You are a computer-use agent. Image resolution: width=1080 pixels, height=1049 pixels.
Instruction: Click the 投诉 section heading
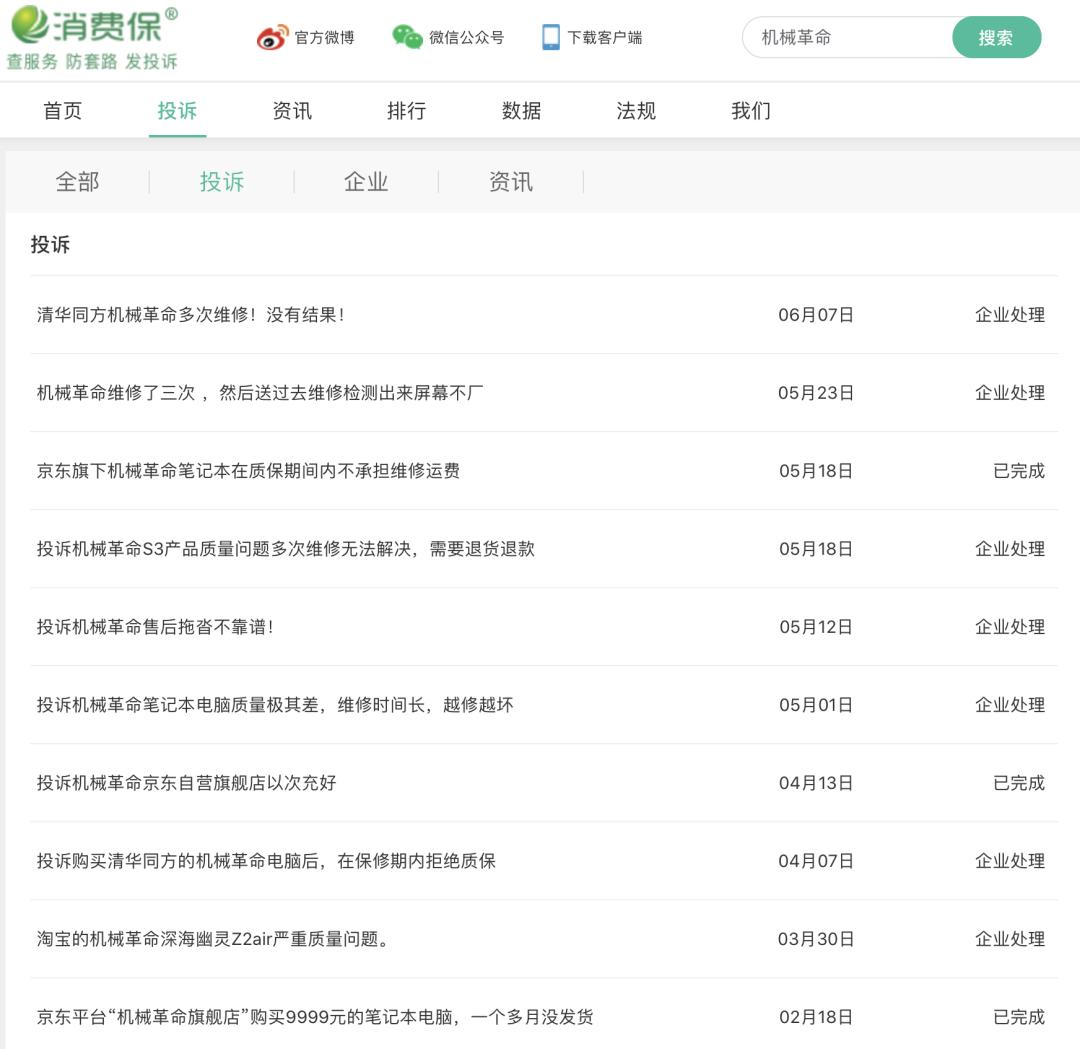50,245
